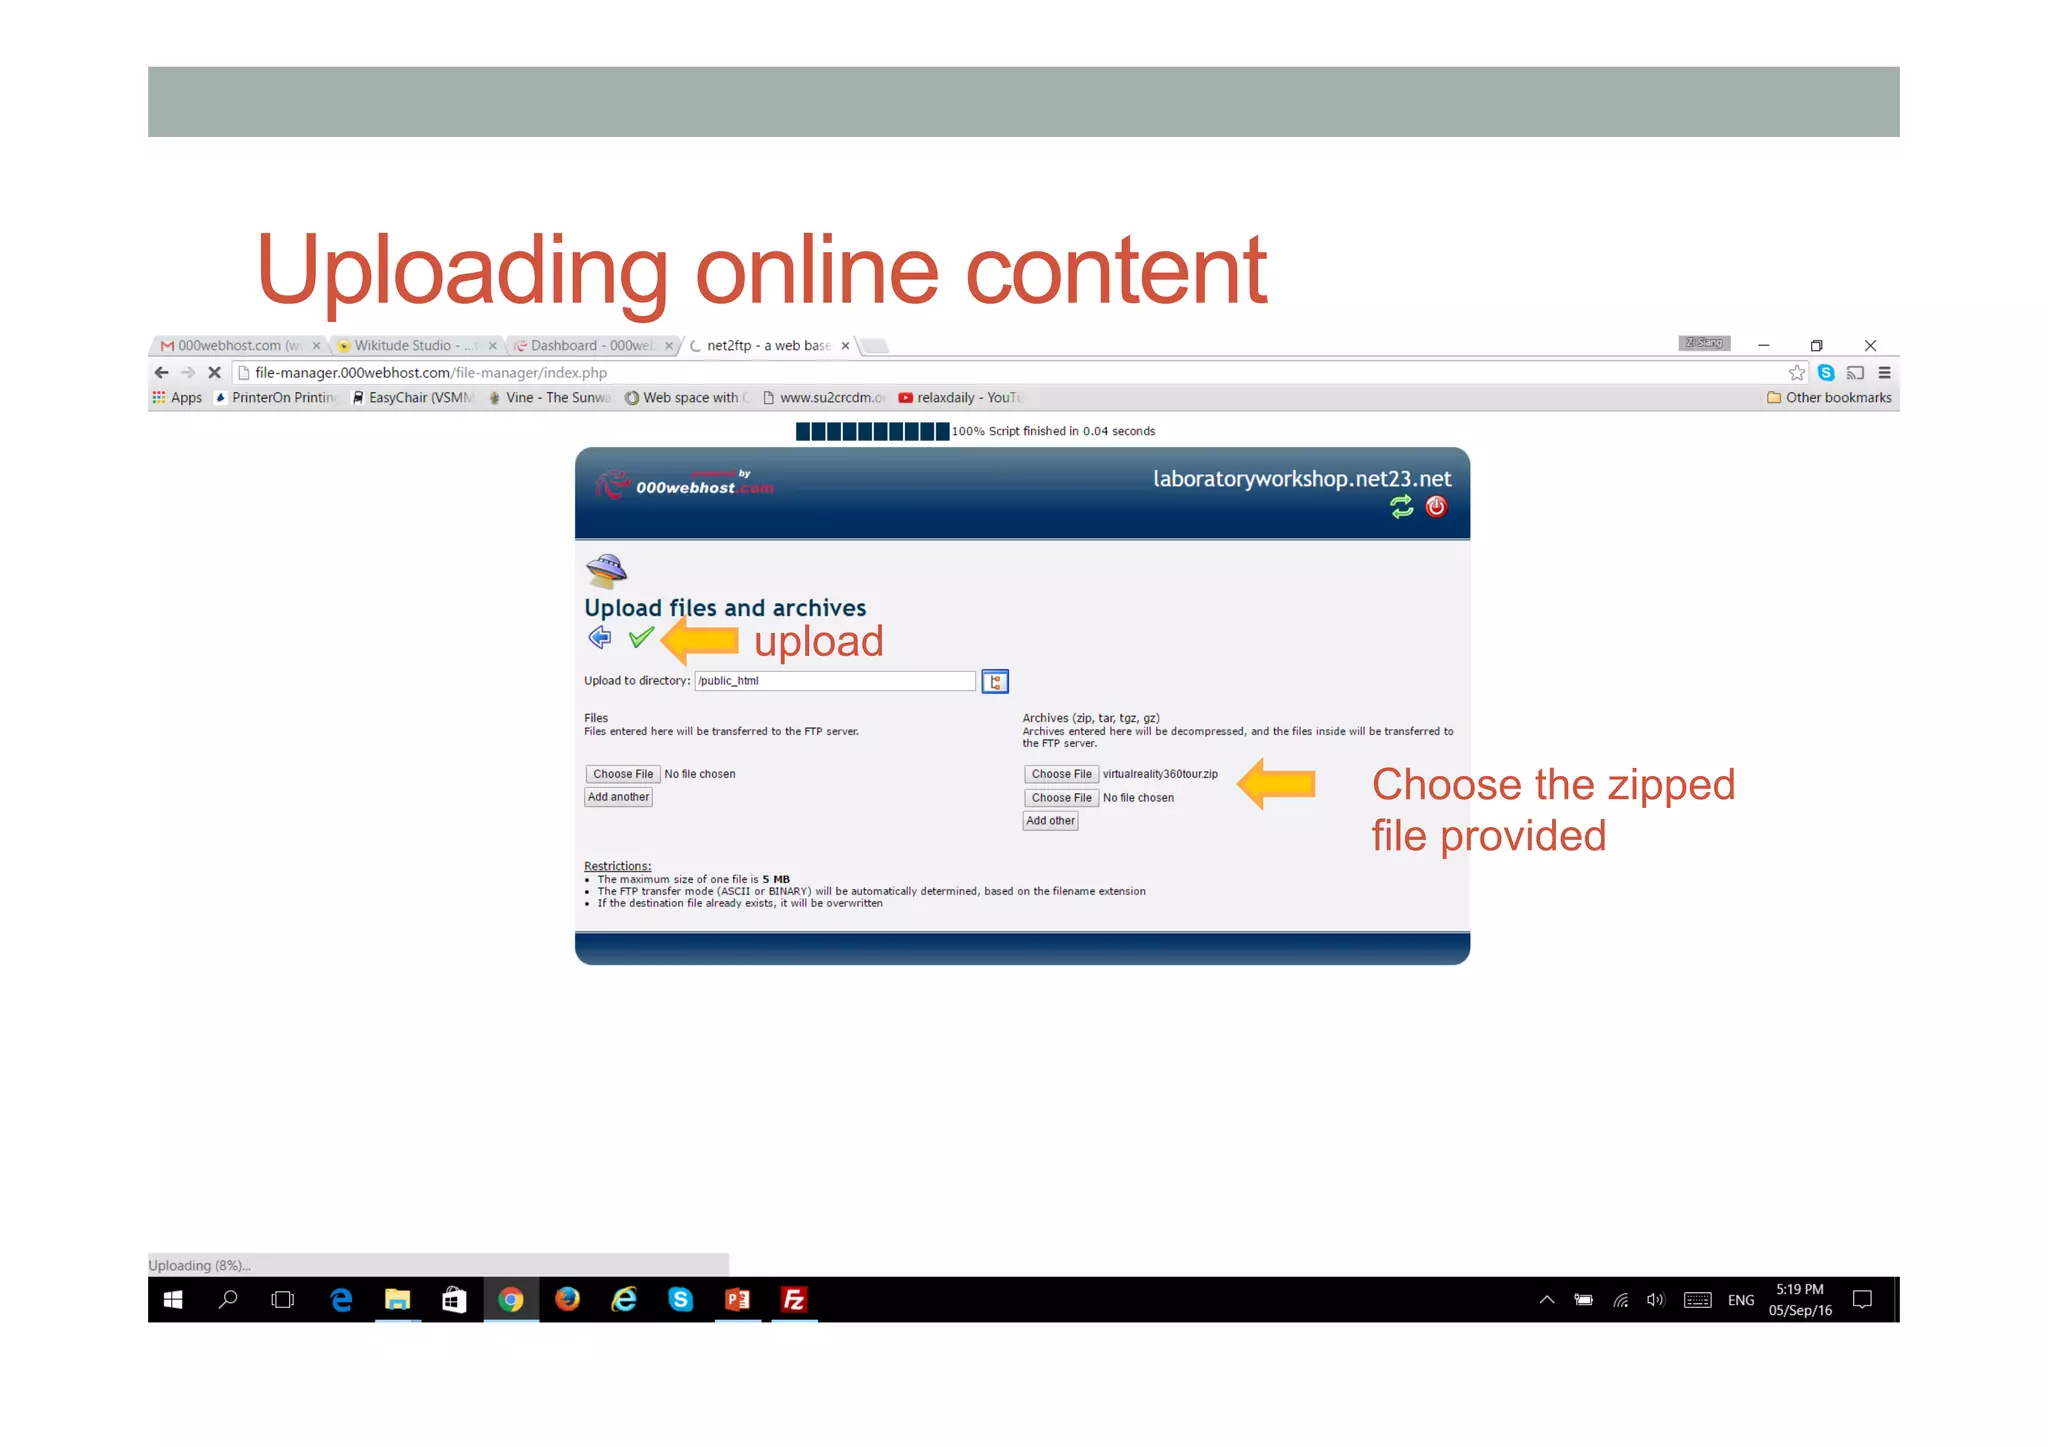The height and width of the screenshot is (1447, 2048).
Task: Open the Web space with bookmark
Action: point(687,398)
